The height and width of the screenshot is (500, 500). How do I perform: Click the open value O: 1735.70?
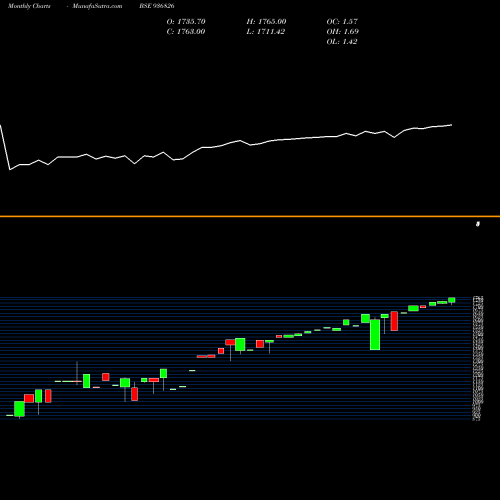[x=186, y=22]
